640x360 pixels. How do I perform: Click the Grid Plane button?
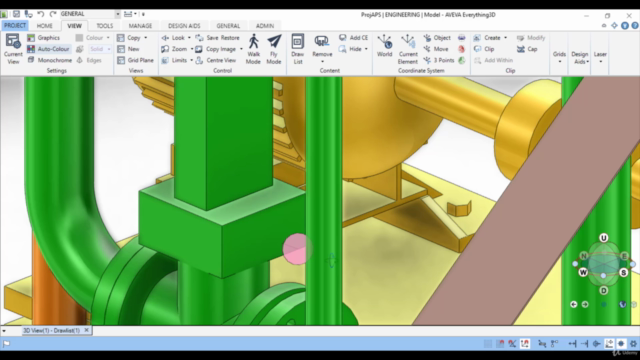pyautogui.click(x=135, y=60)
